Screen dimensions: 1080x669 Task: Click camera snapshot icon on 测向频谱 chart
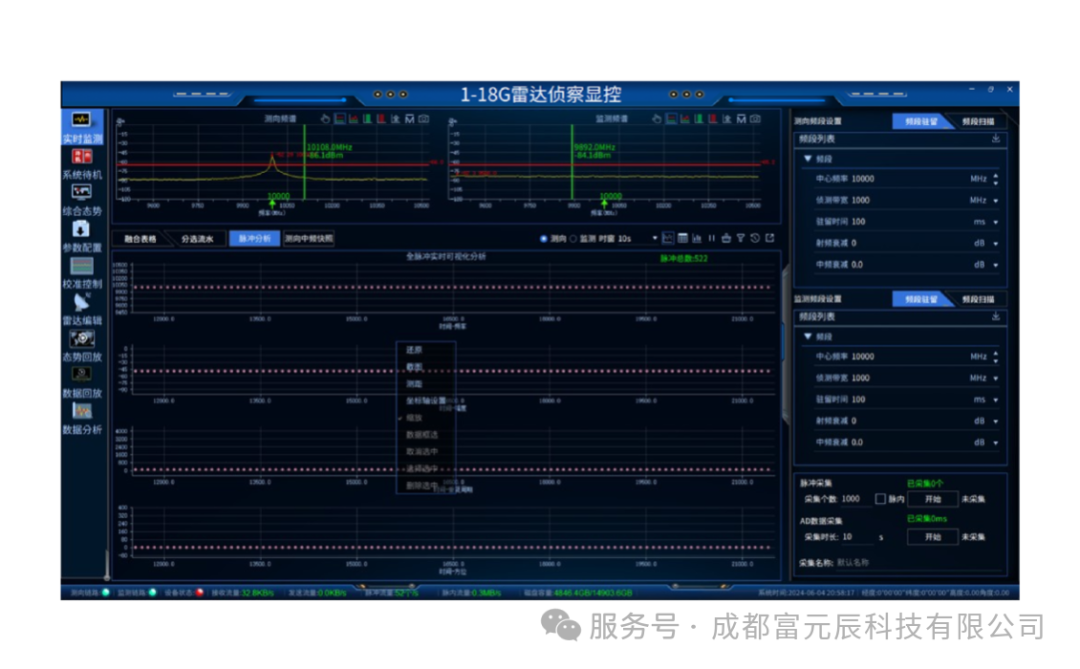[x=424, y=119]
